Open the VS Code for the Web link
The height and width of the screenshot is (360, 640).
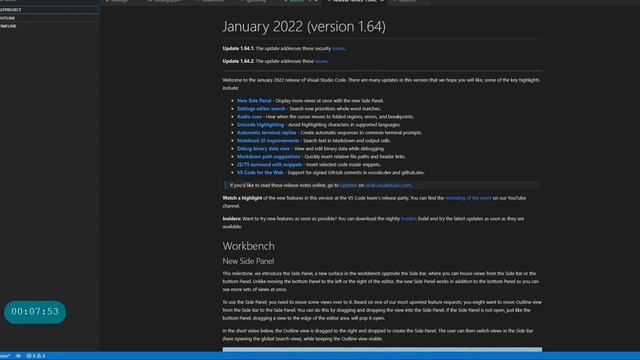tap(260, 172)
